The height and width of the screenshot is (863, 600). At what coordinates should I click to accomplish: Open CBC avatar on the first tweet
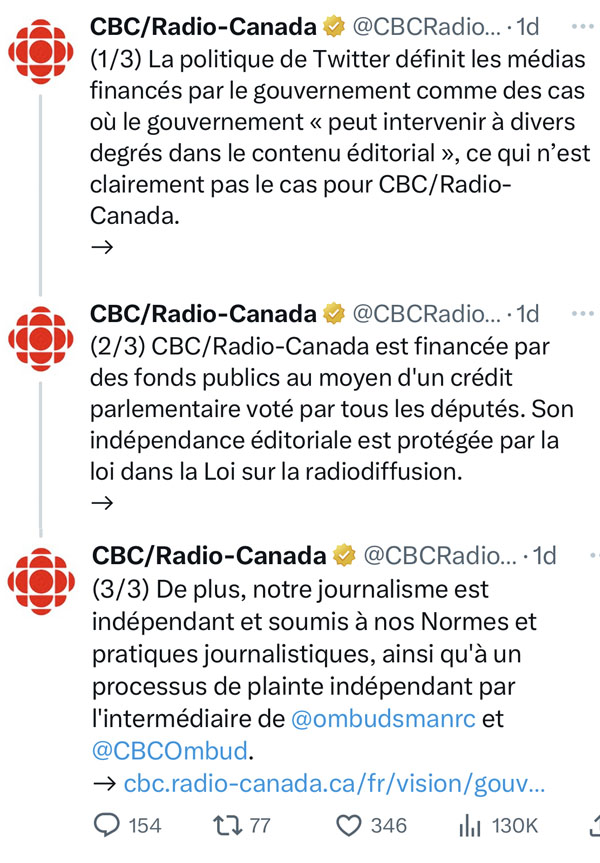tap(41, 52)
